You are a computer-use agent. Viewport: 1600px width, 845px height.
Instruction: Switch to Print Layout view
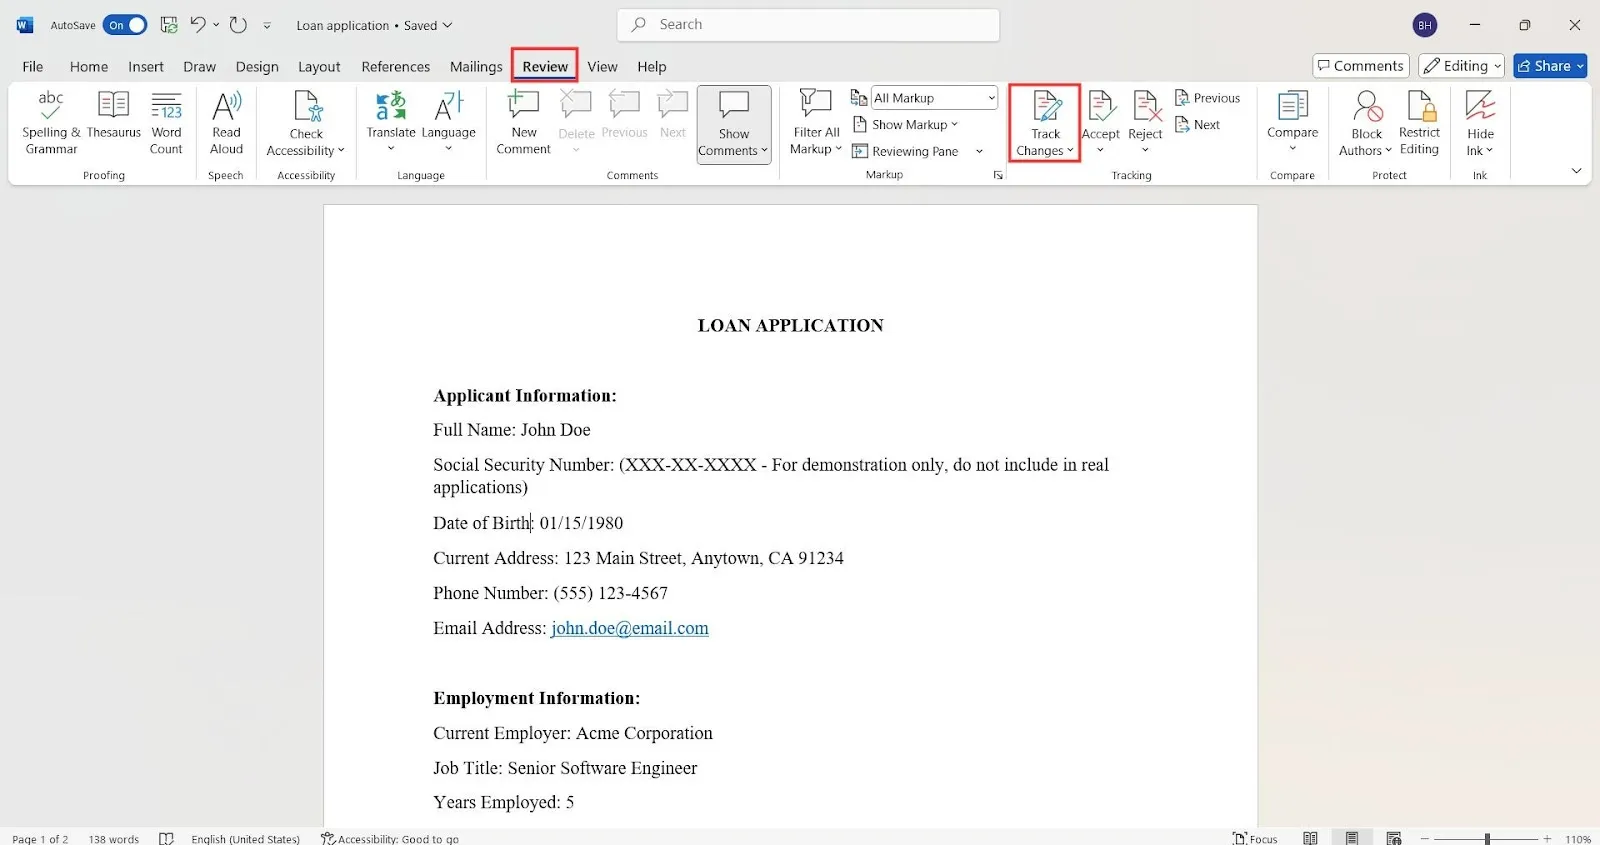point(1352,838)
